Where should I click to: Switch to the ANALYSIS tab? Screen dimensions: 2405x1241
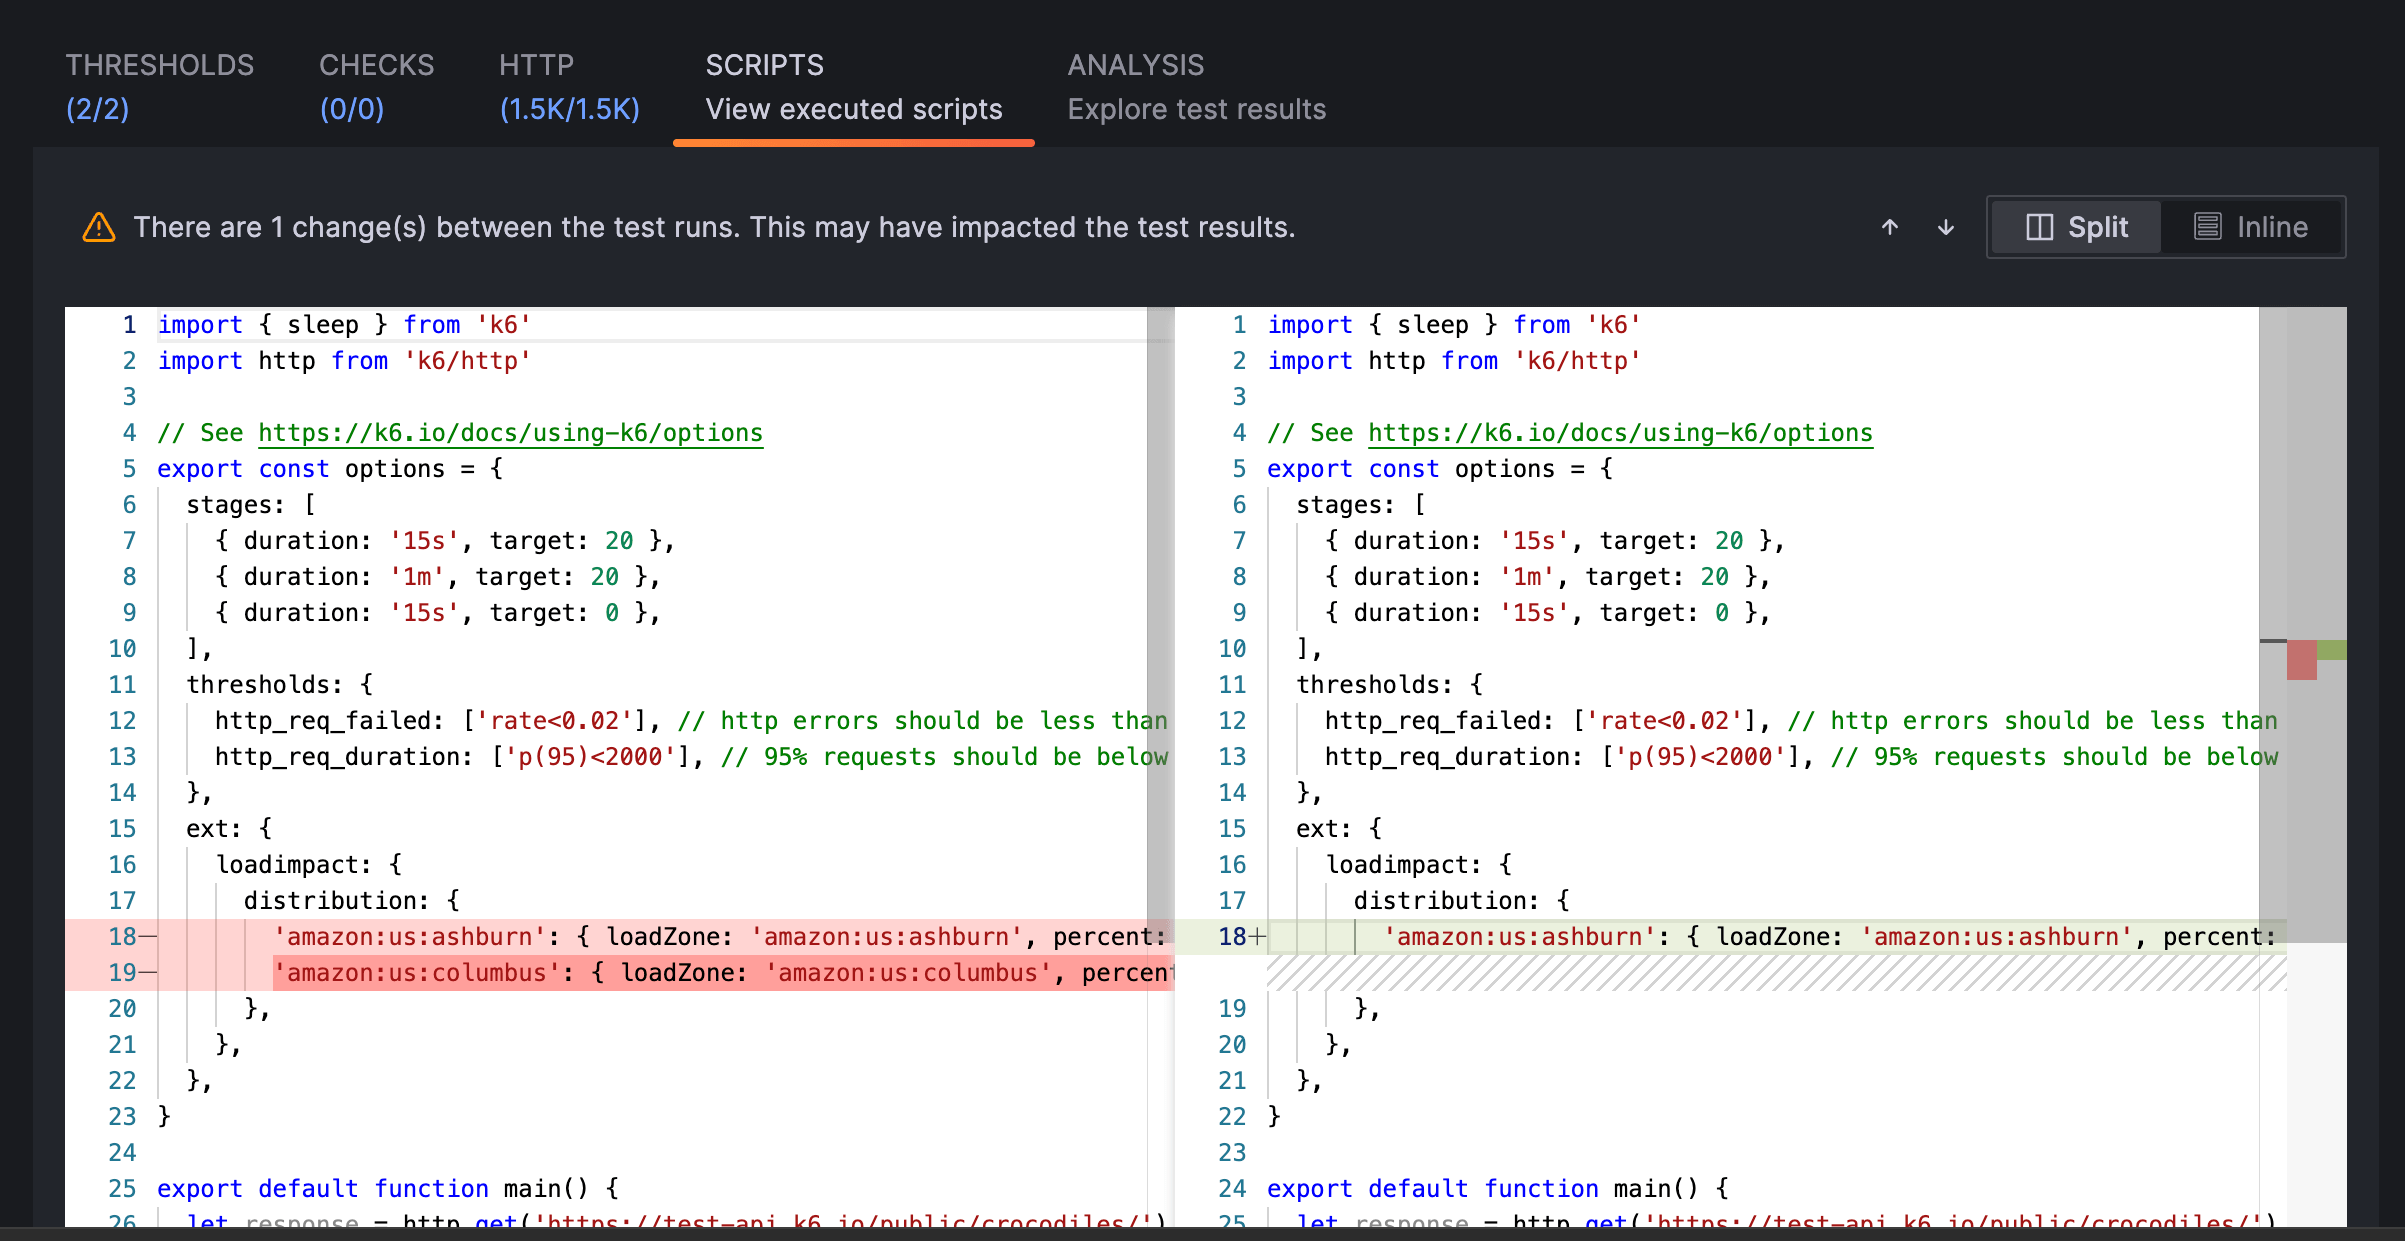point(1136,65)
